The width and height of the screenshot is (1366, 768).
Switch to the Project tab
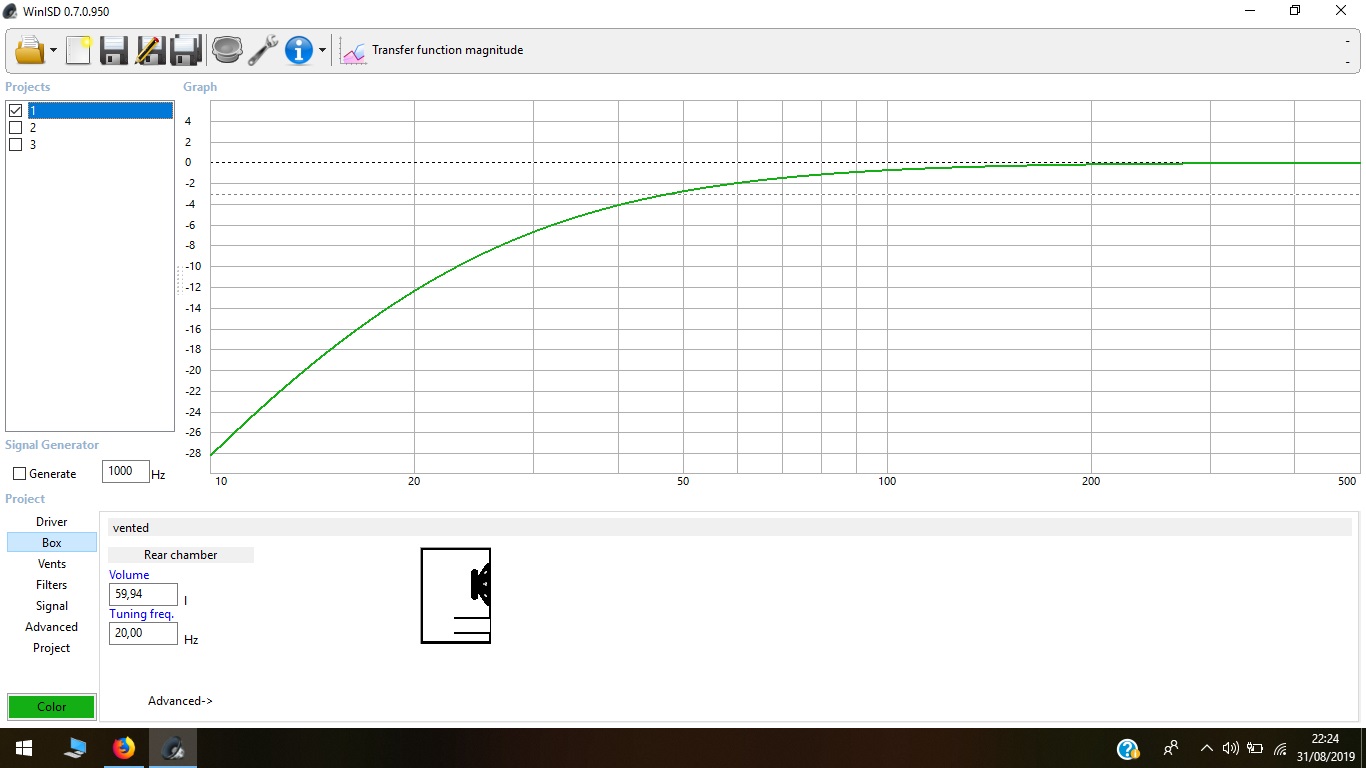(x=52, y=648)
